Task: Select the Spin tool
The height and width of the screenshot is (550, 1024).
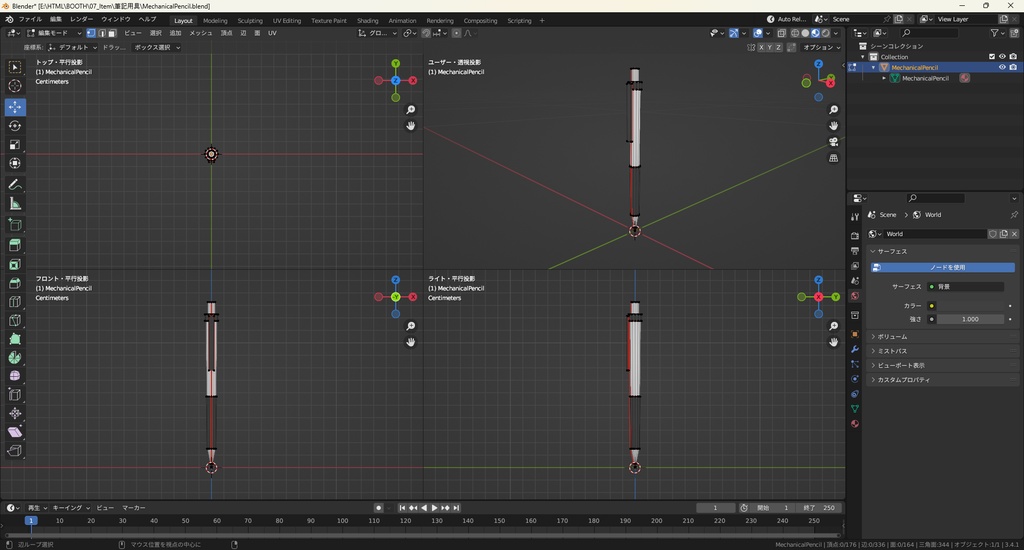Action: click(14, 357)
